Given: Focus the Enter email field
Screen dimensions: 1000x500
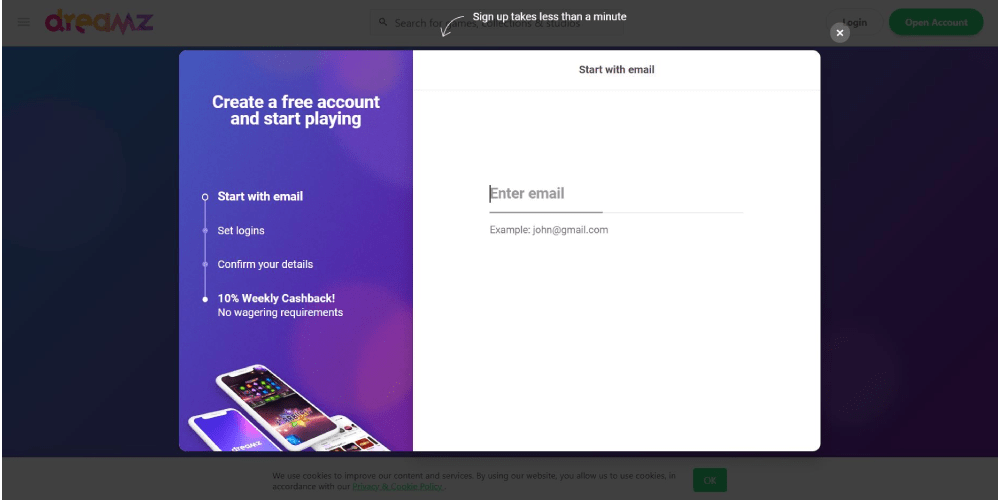Looking at the screenshot, I should click(615, 194).
